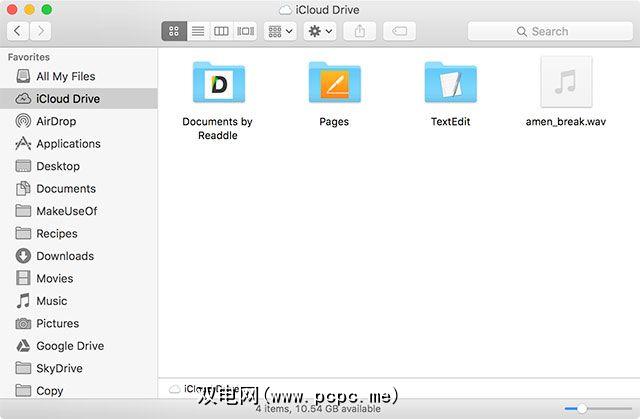Open the gear Action menu

tap(320, 31)
